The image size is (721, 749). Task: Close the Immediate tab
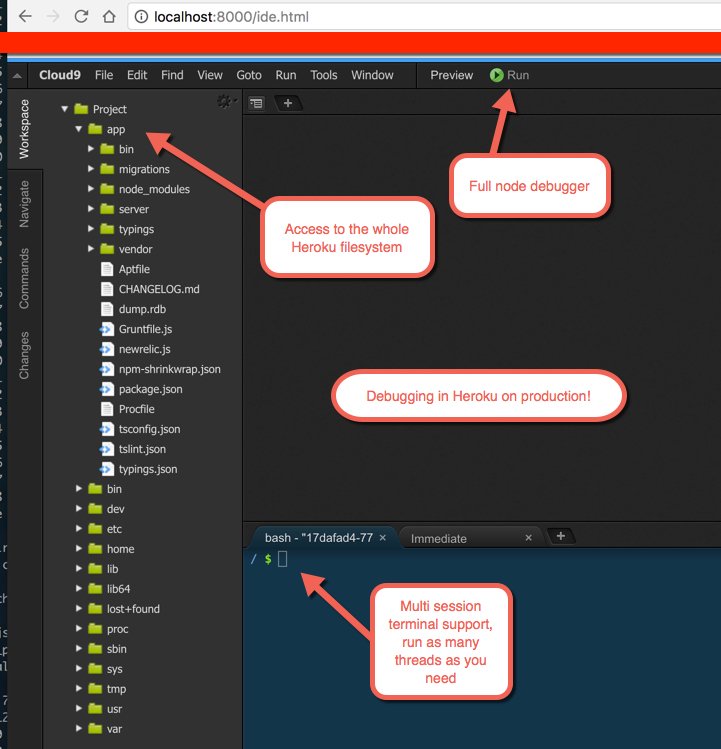[x=528, y=538]
